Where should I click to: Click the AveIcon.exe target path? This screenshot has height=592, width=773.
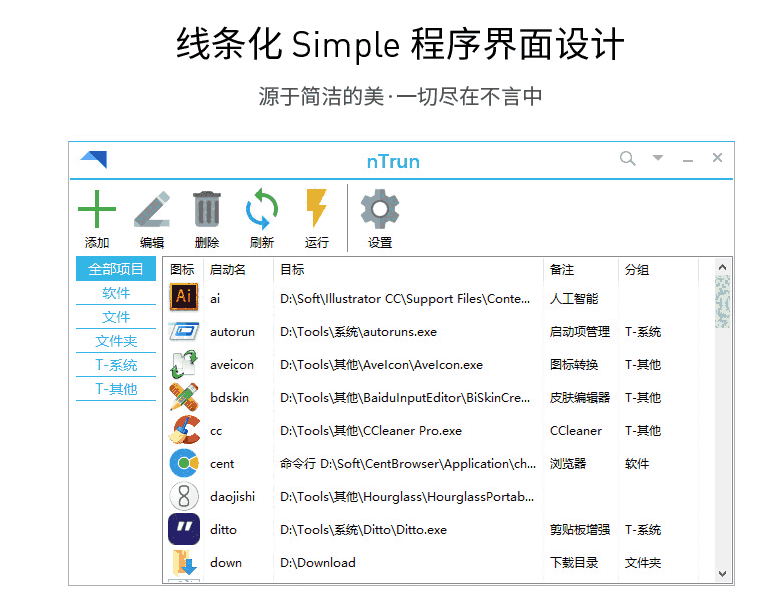point(381,365)
